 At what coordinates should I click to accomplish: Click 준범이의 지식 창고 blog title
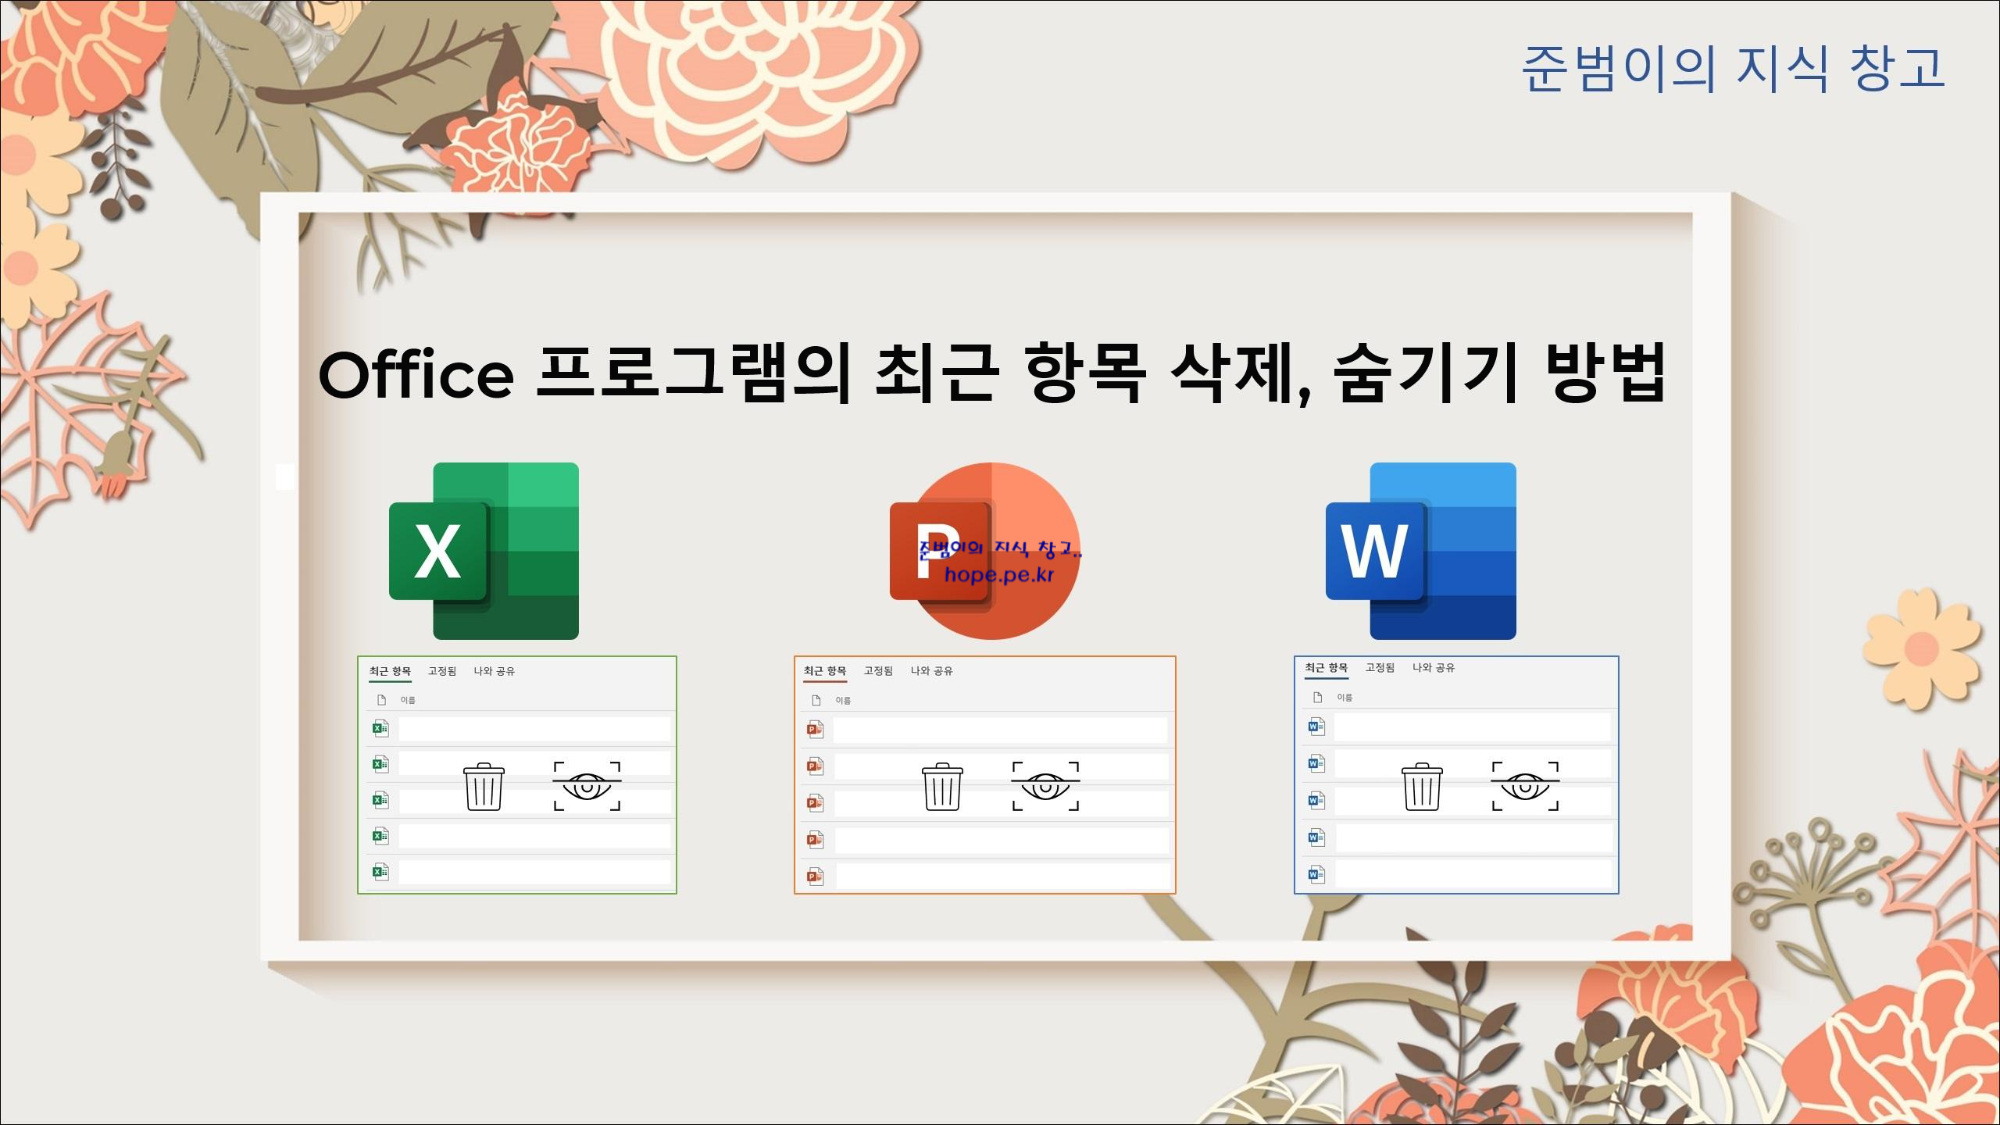pos(1732,68)
